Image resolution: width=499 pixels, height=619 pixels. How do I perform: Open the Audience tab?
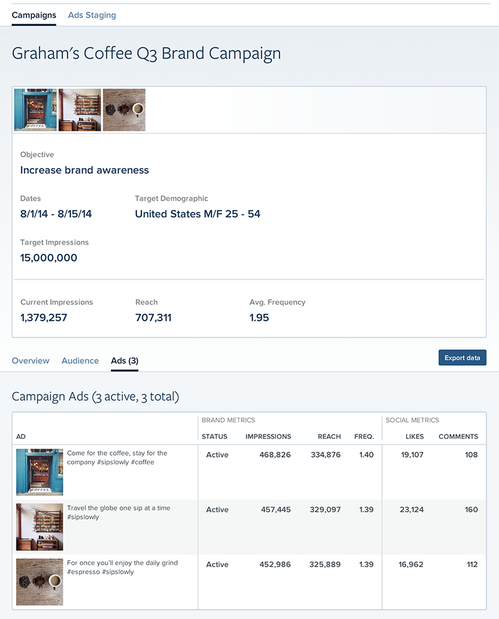point(80,361)
